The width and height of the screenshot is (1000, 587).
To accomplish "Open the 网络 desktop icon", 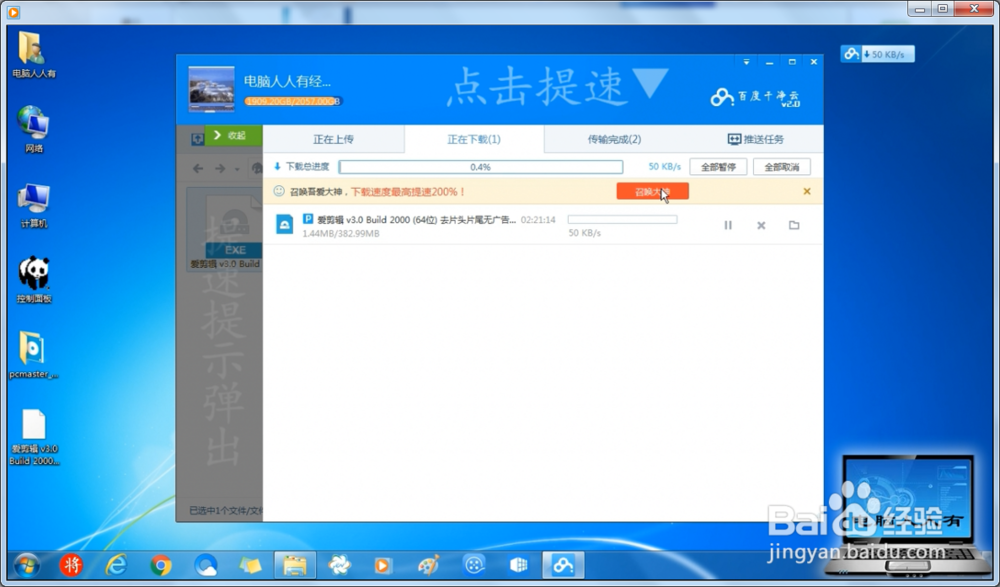I will coord(34,130).
